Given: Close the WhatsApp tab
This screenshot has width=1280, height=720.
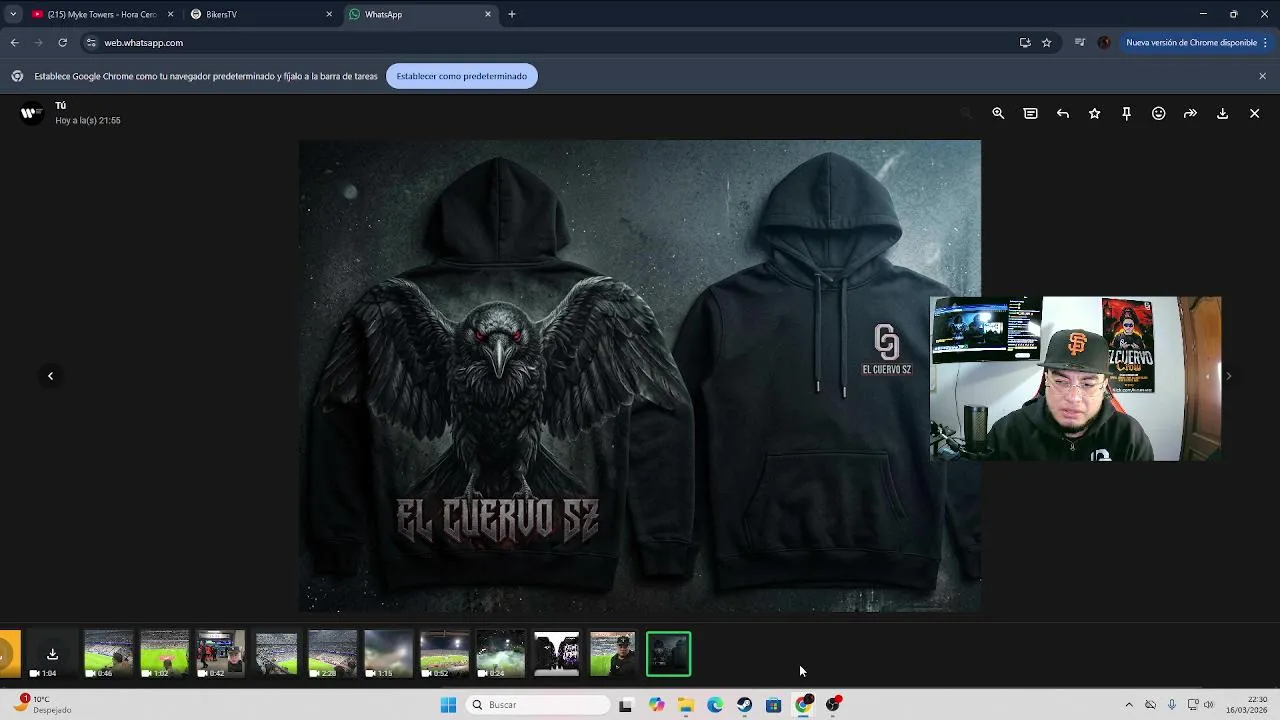Looking at the screenshot, I should point(488,14).
